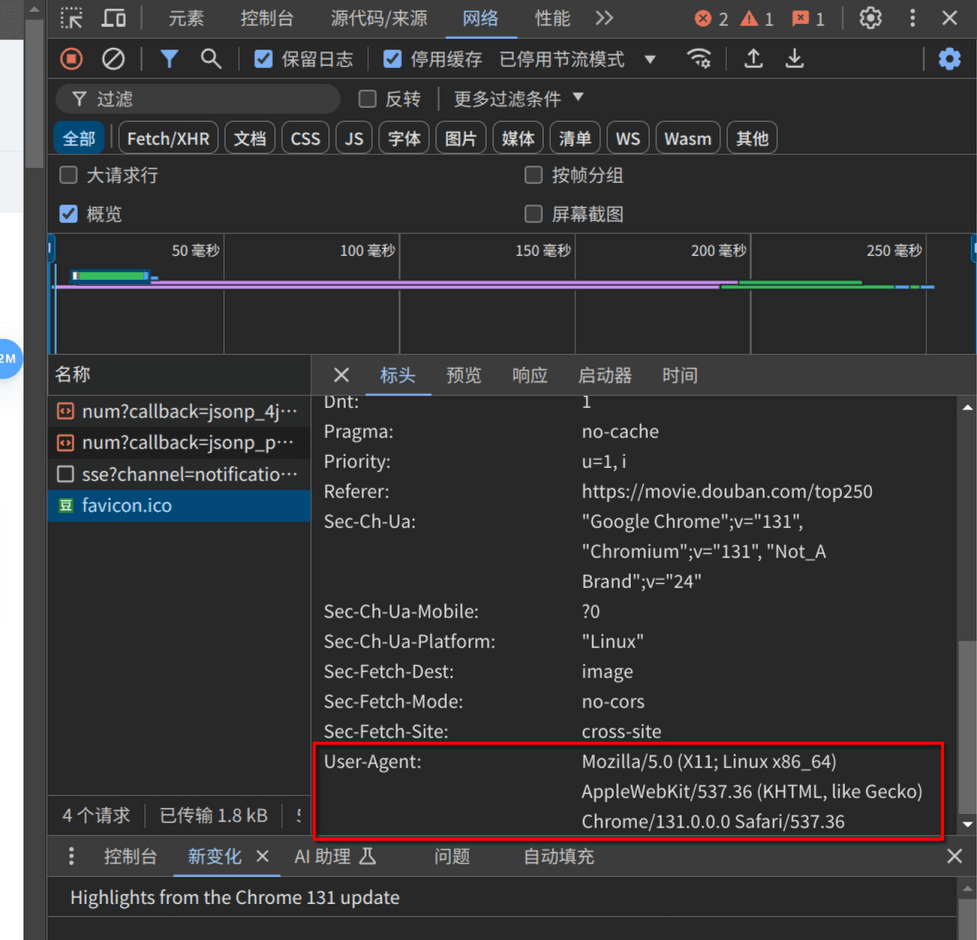This screenshot has width=977, height=940.
Task: Clear the network log
Action: 114,59
